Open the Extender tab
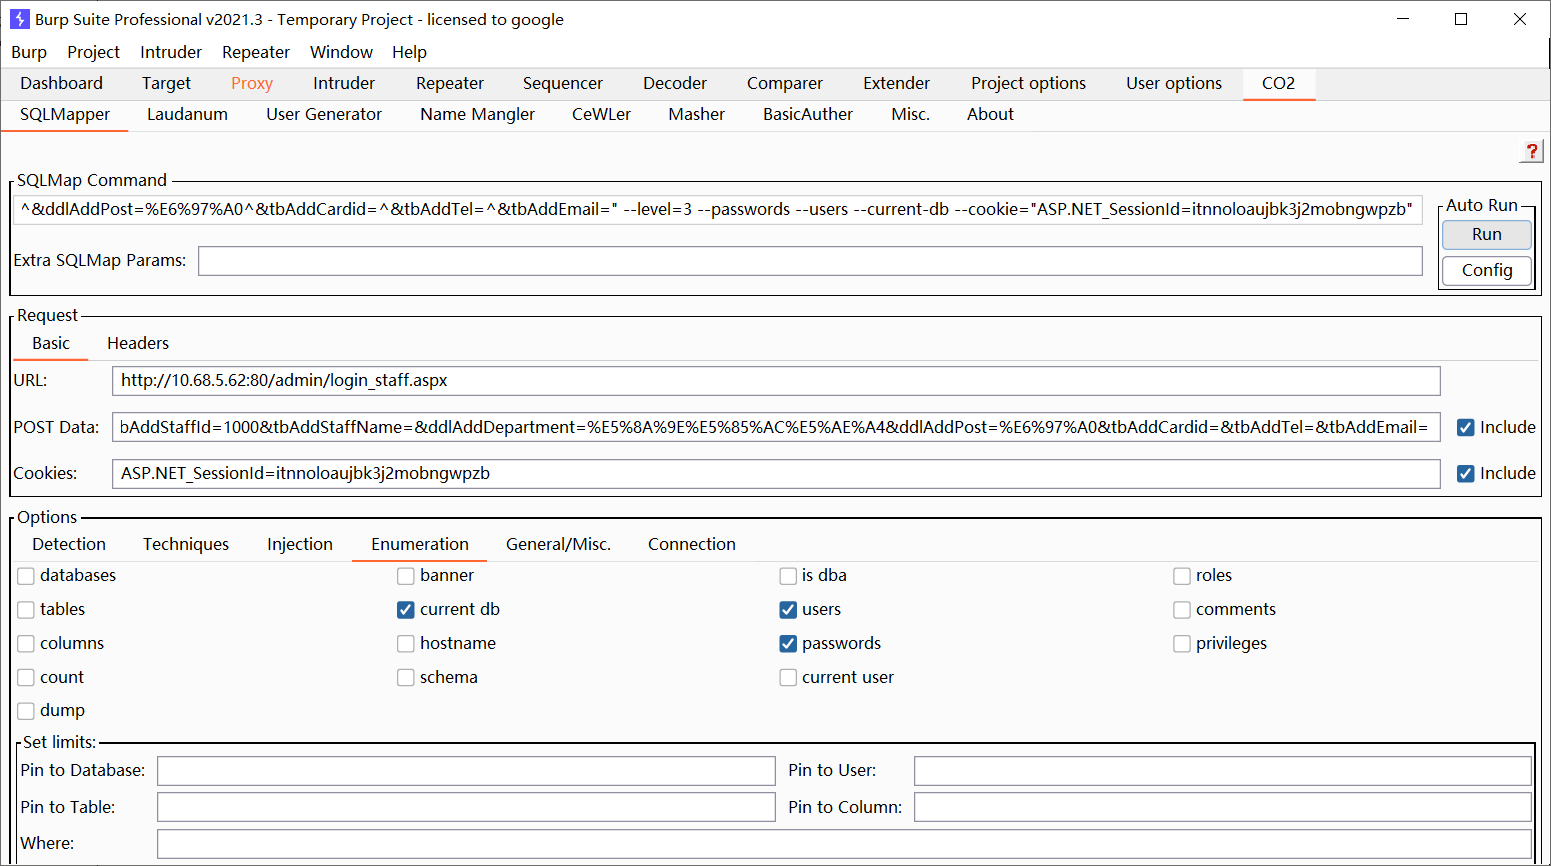The width and height of the screenshot is (1551, 866). (x=897, y=83)
